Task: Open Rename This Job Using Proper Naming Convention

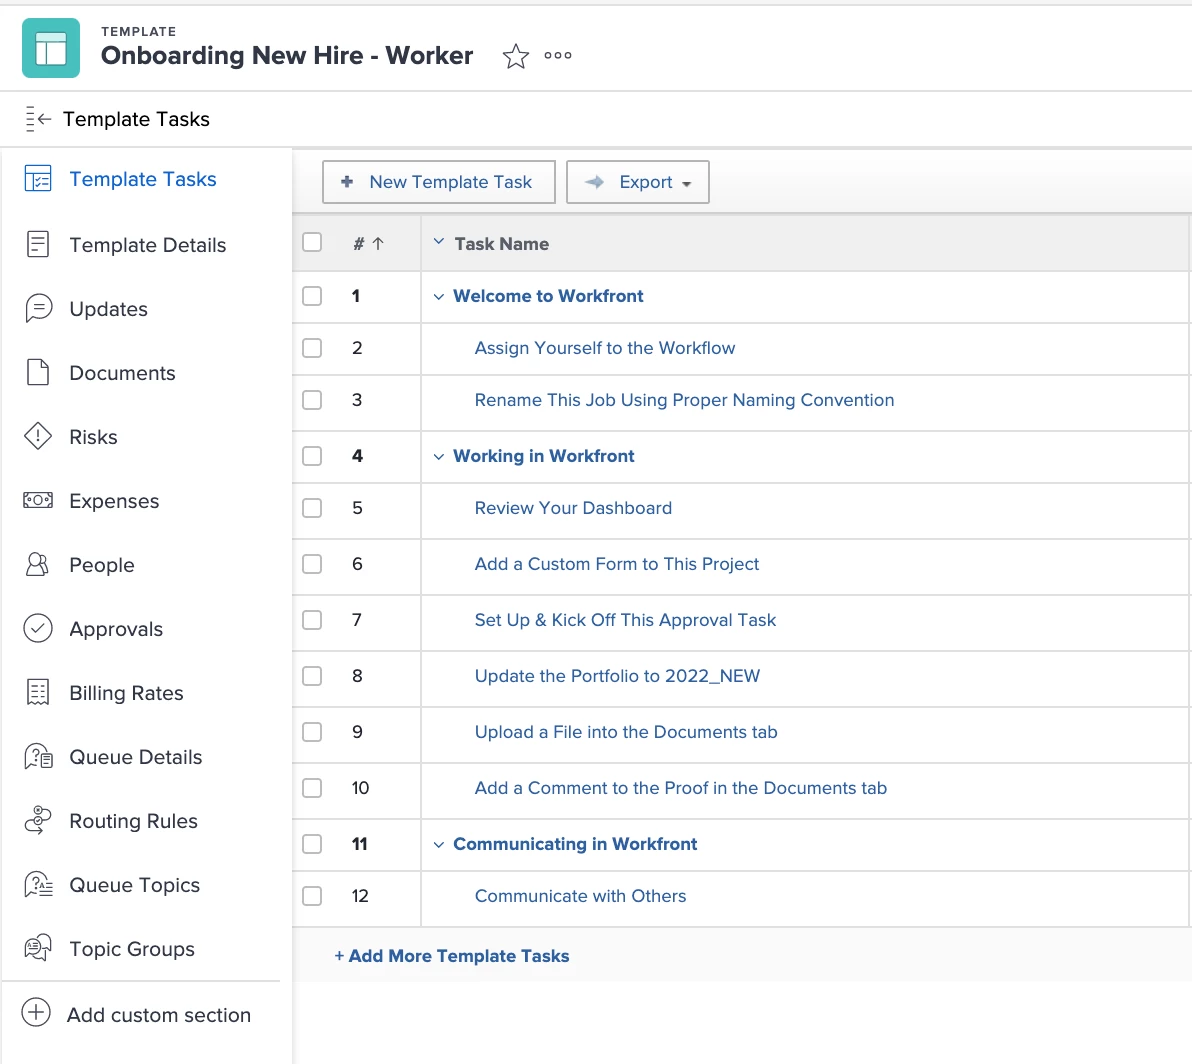Action: [684, 400]
